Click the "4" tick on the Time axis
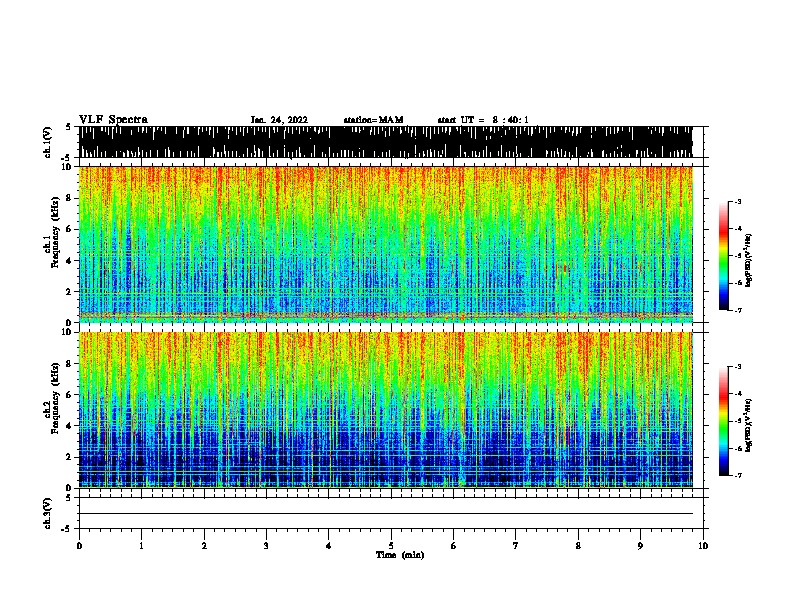Screen dimensions: 792x612 point(329,546)
